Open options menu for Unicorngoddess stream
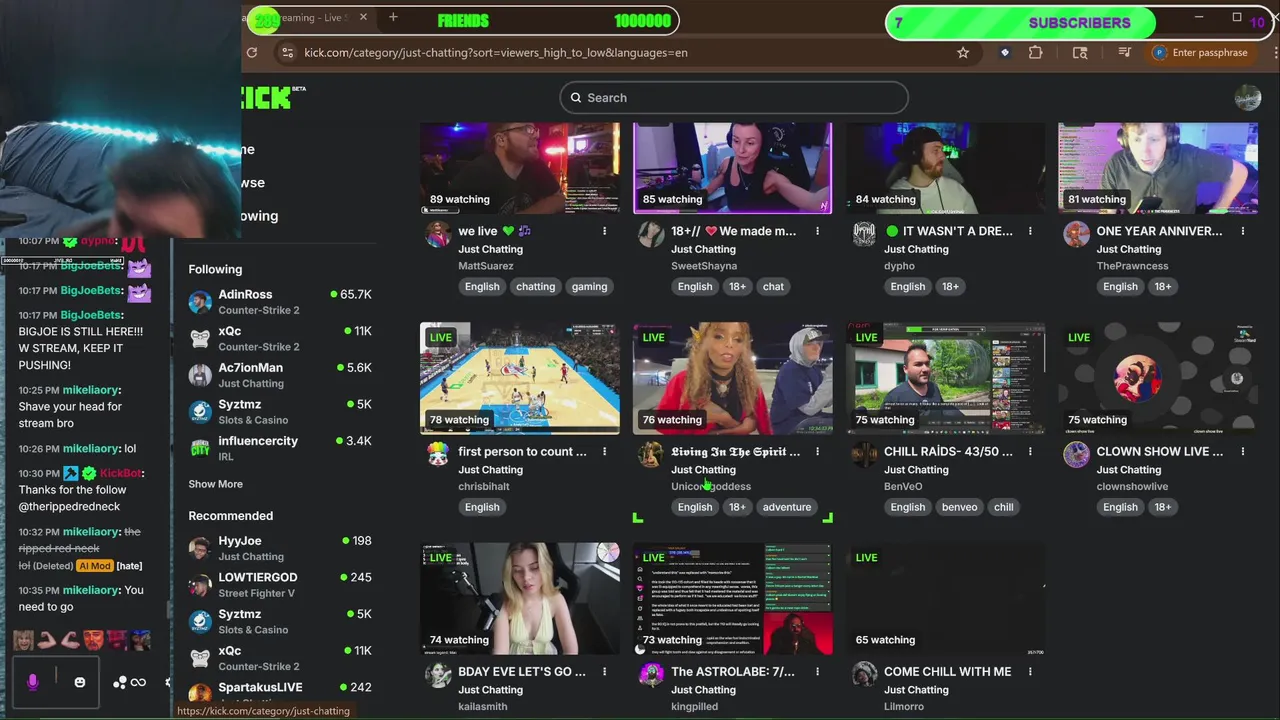The height and width of the screenshot is (720, 1280). (x=817, y=451)
